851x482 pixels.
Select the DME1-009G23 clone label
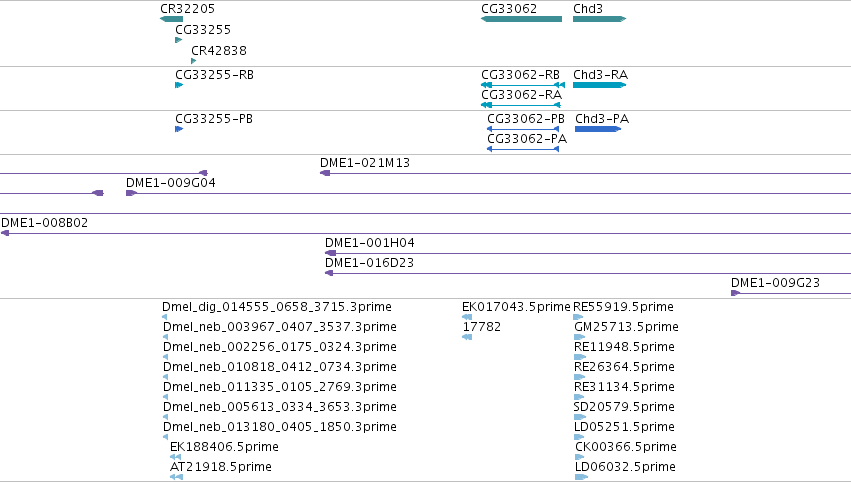coord(775,282)
